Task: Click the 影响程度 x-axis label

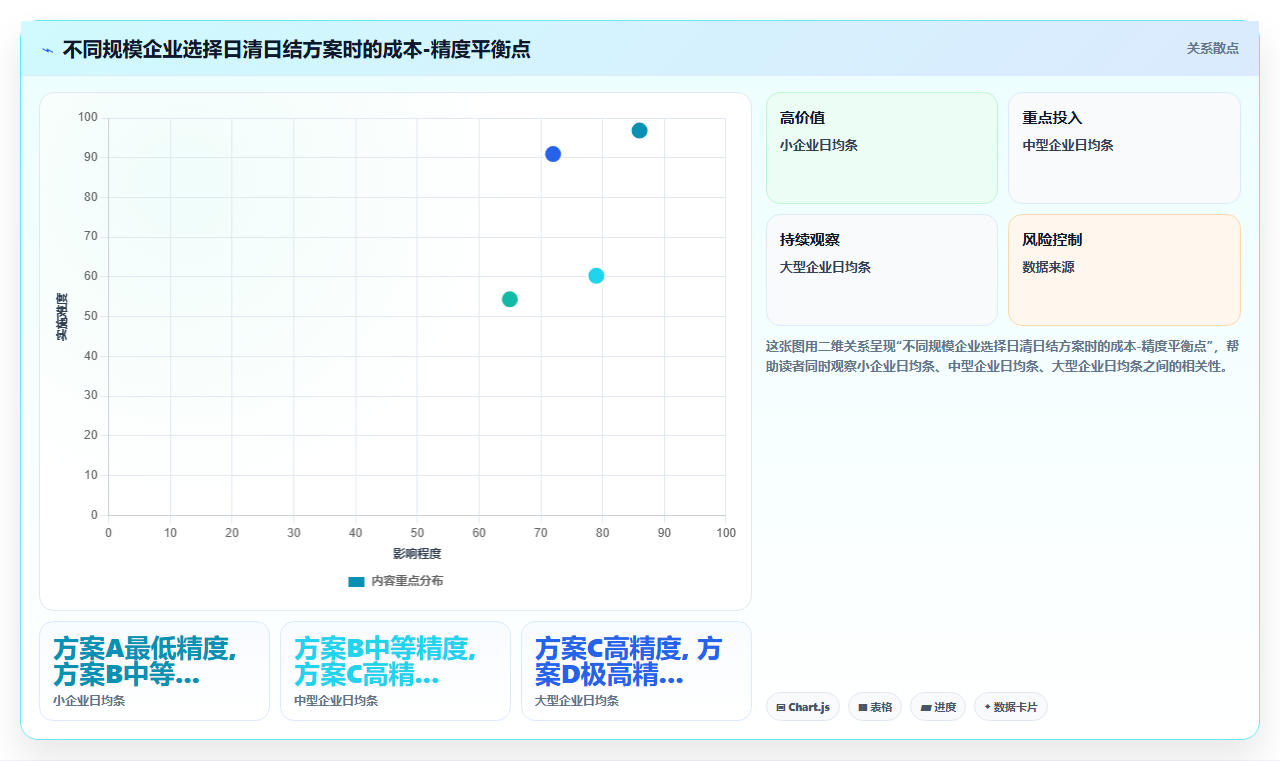Action: tap(417, 554)
